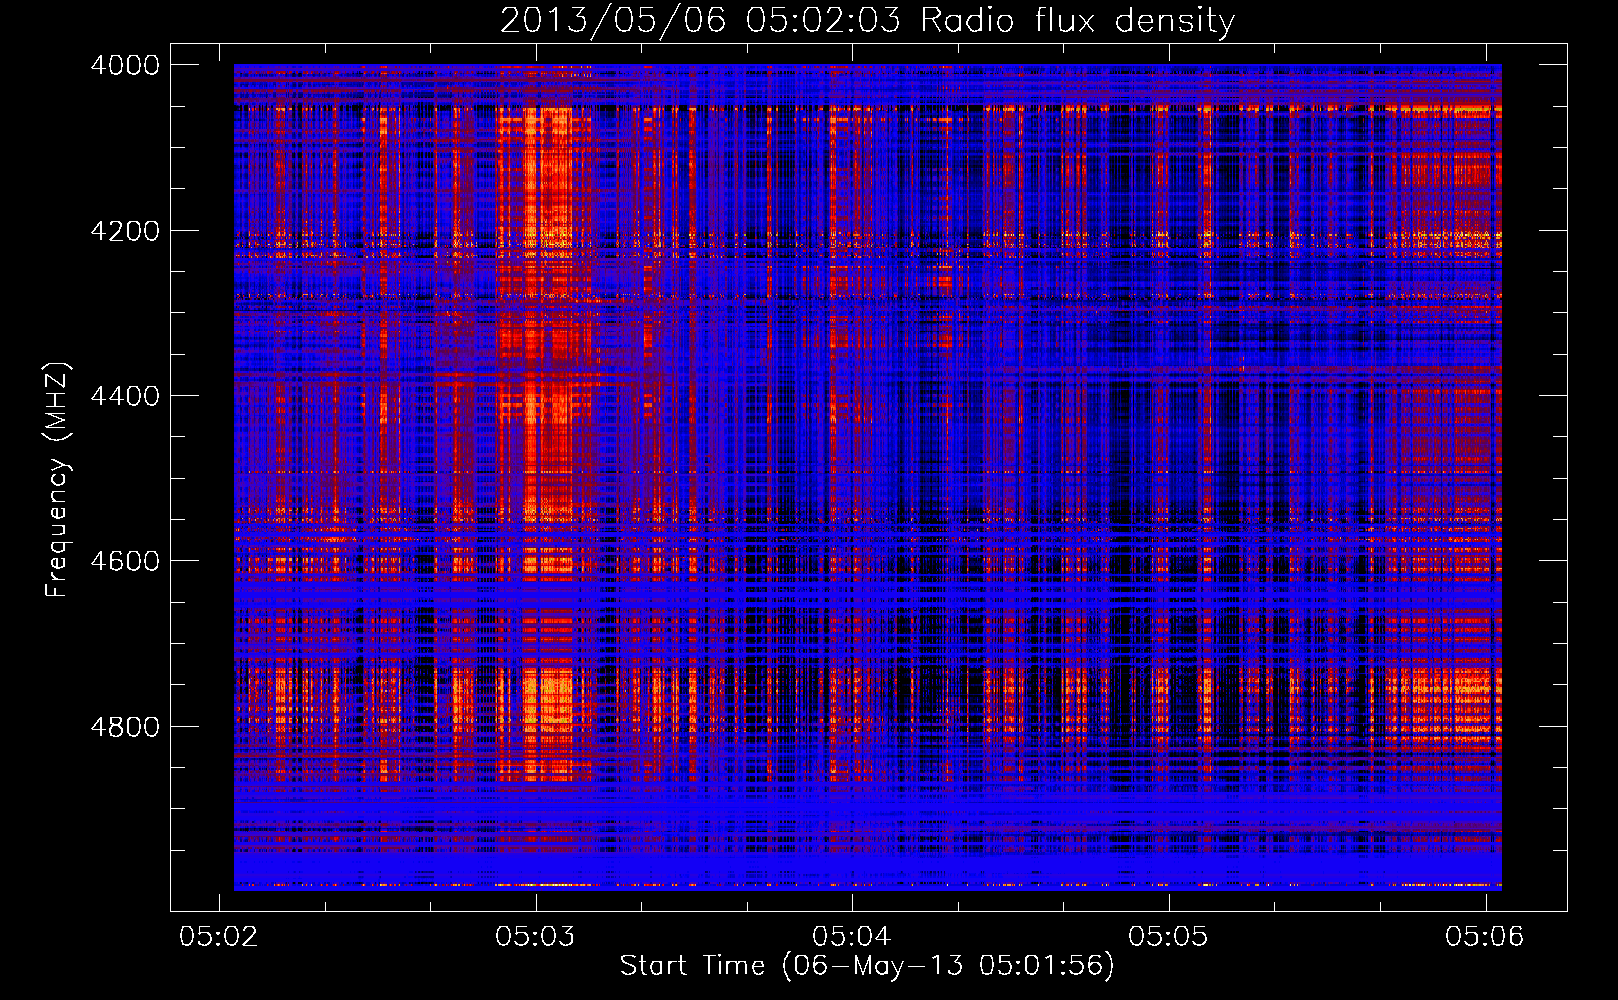1618x1000 pixels.
Task: Select the 4400 frequency axis label
Action: (x=125, y=396)
